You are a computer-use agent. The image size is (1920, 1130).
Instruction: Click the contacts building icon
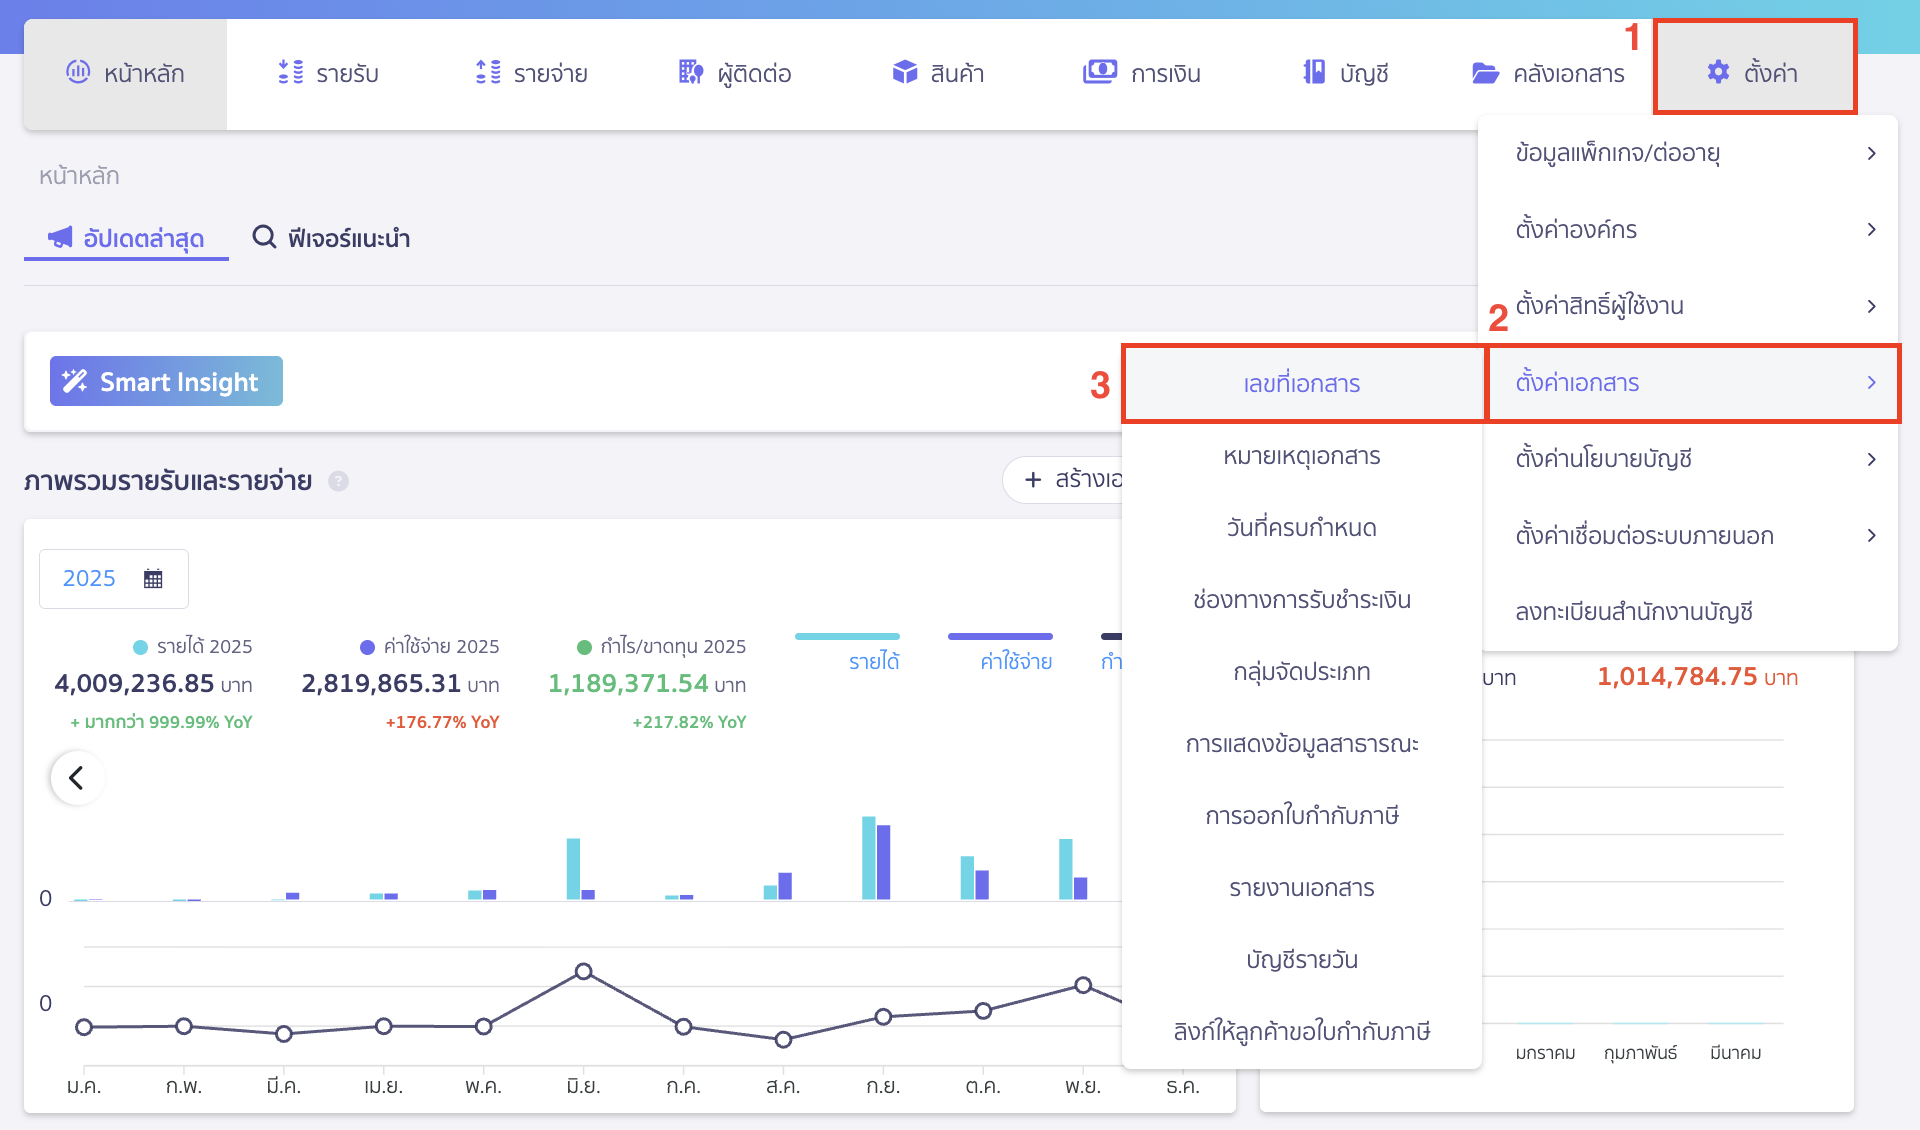tap(691, 72)
